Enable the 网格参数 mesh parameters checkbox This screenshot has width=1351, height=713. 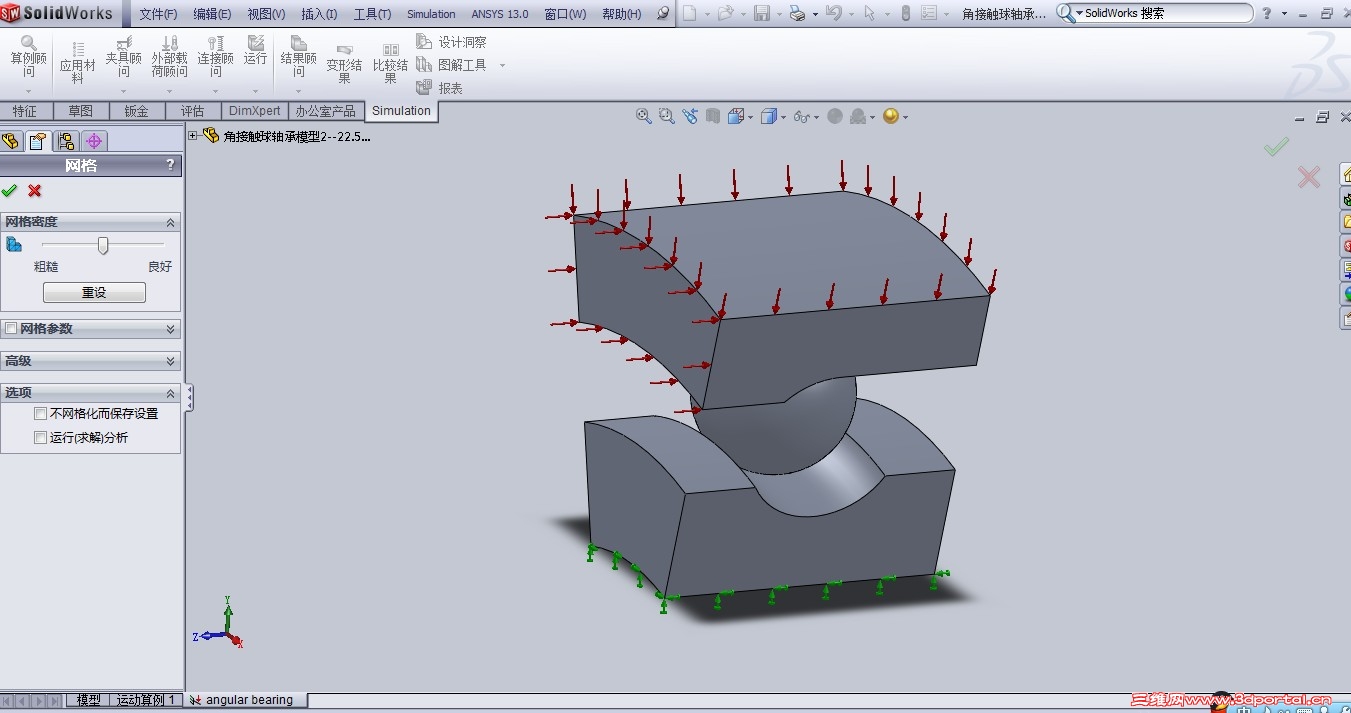(11, 328)
